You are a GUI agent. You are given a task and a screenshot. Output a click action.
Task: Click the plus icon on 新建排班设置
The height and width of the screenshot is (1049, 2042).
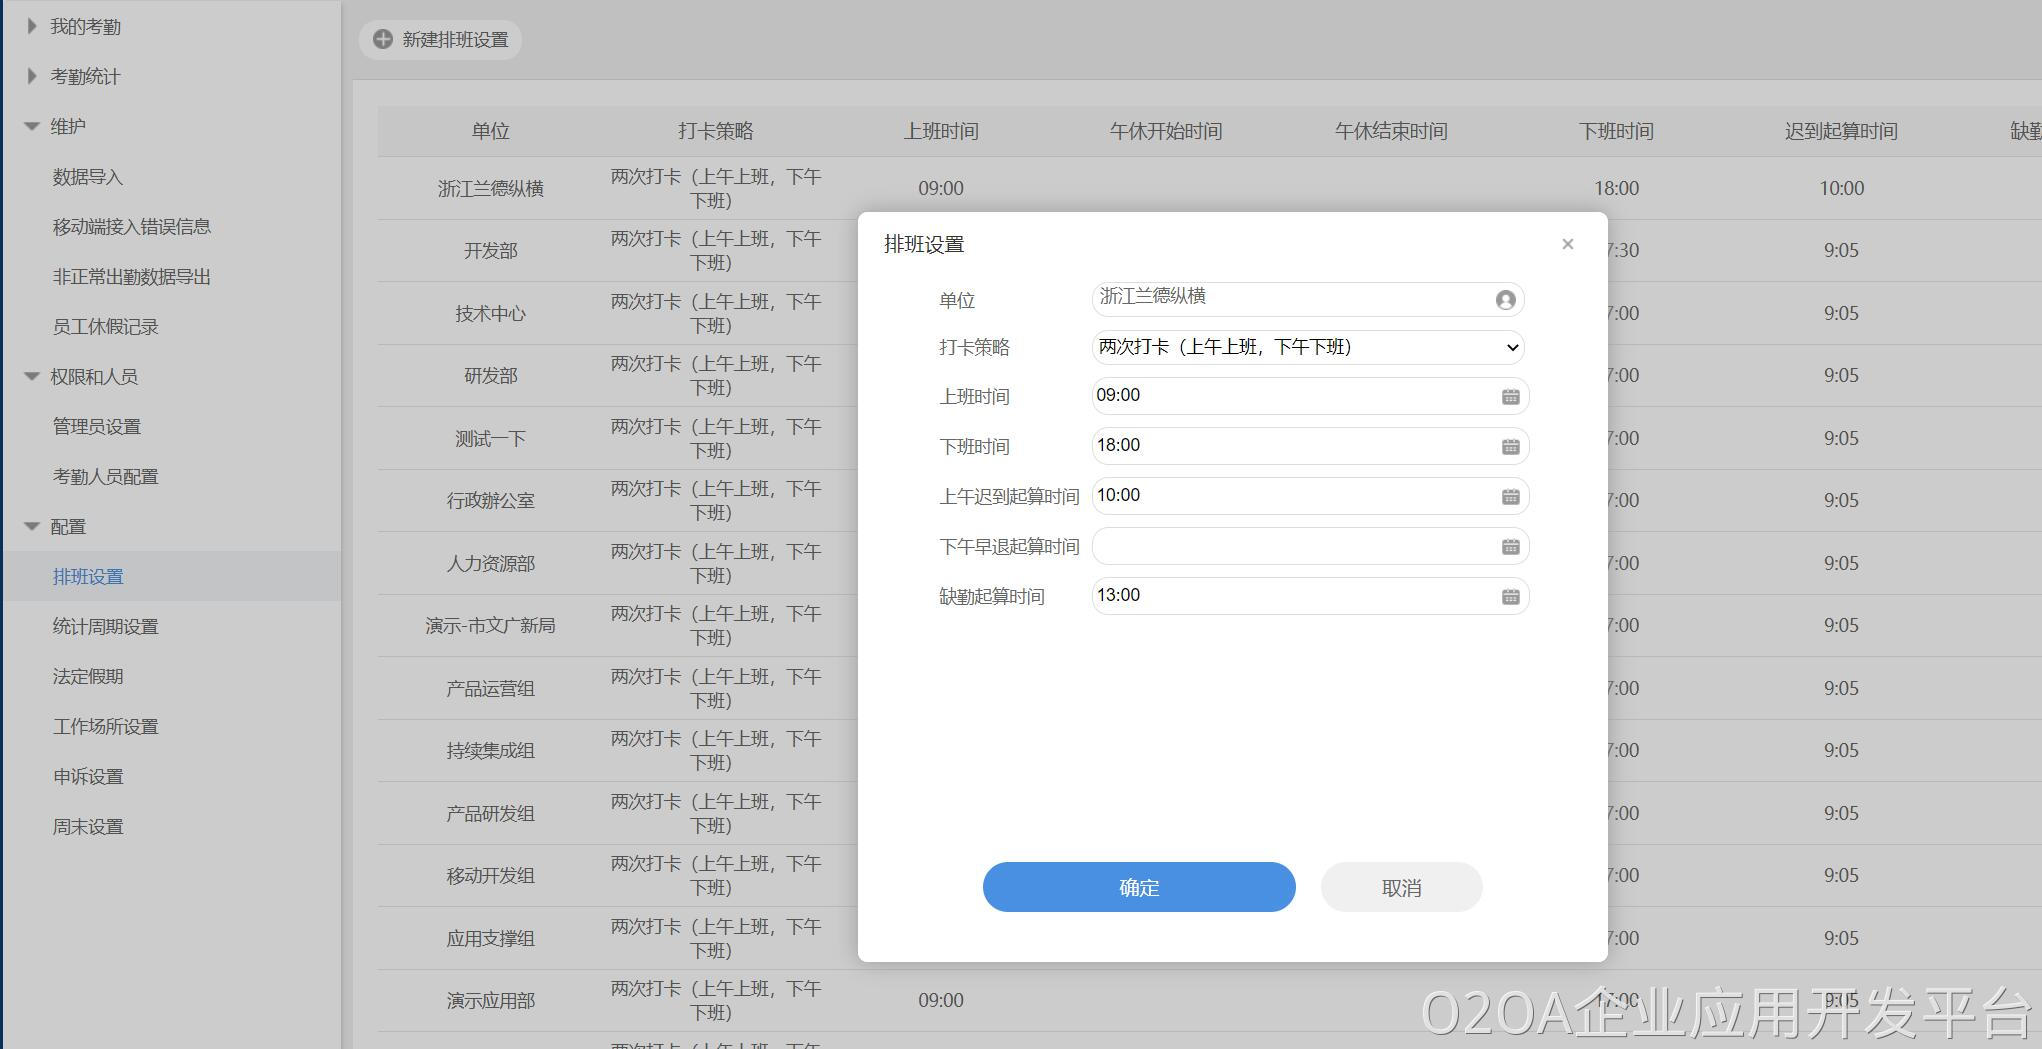coord(383,39)
